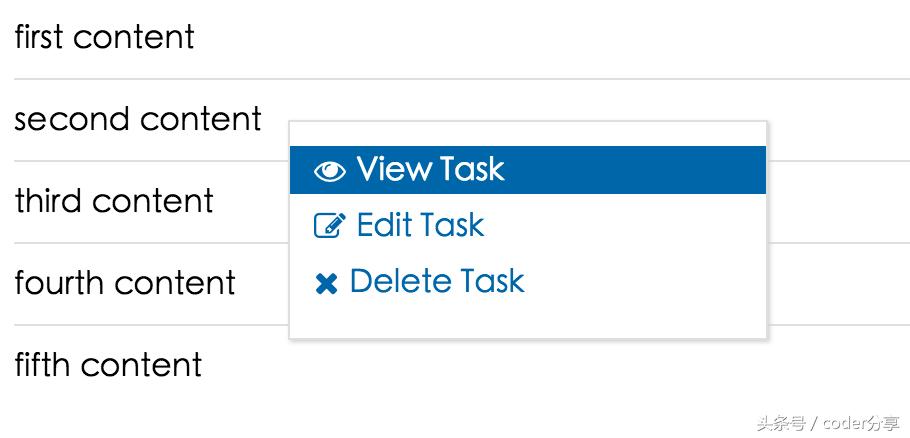Viewport: 910px width, 438px height.
Task: Click blank padding below Delete Task in menu
Action: [x=527, y=322]
